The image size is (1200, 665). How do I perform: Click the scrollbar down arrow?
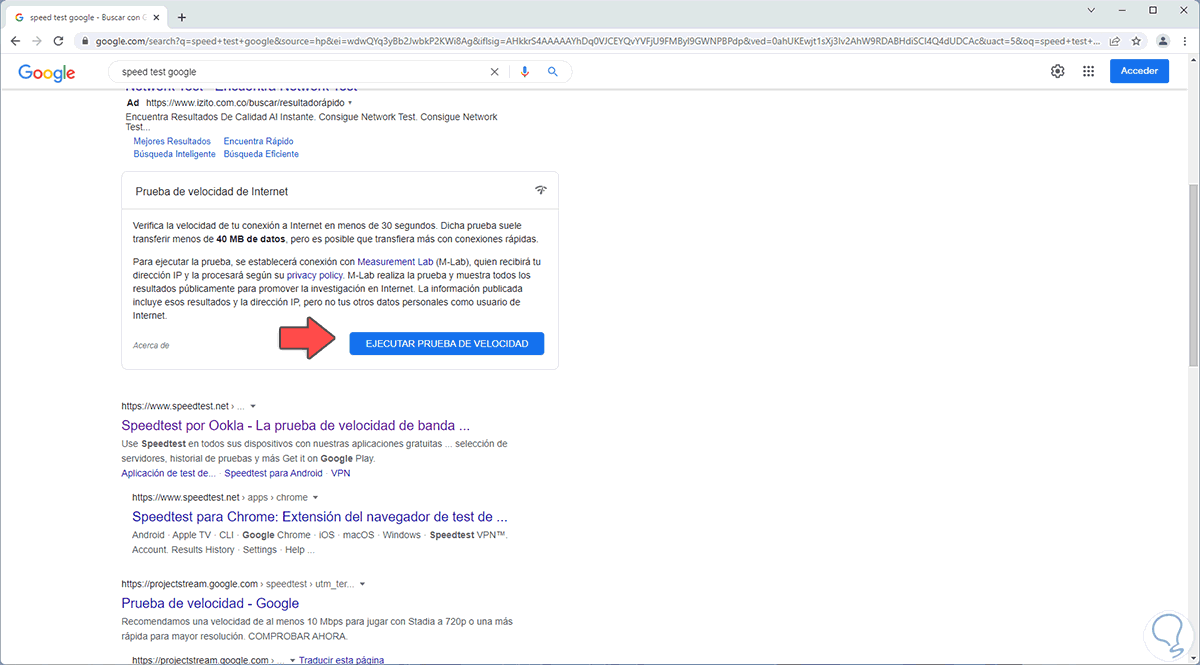click(1193, 658)
